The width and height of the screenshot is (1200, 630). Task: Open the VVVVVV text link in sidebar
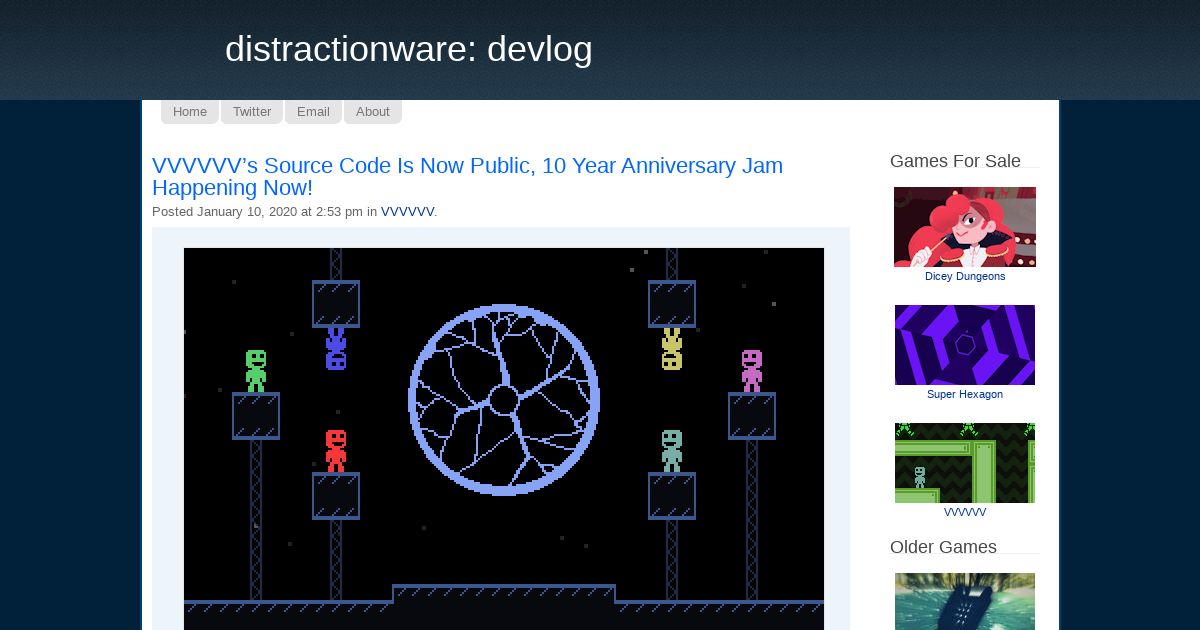965,512
